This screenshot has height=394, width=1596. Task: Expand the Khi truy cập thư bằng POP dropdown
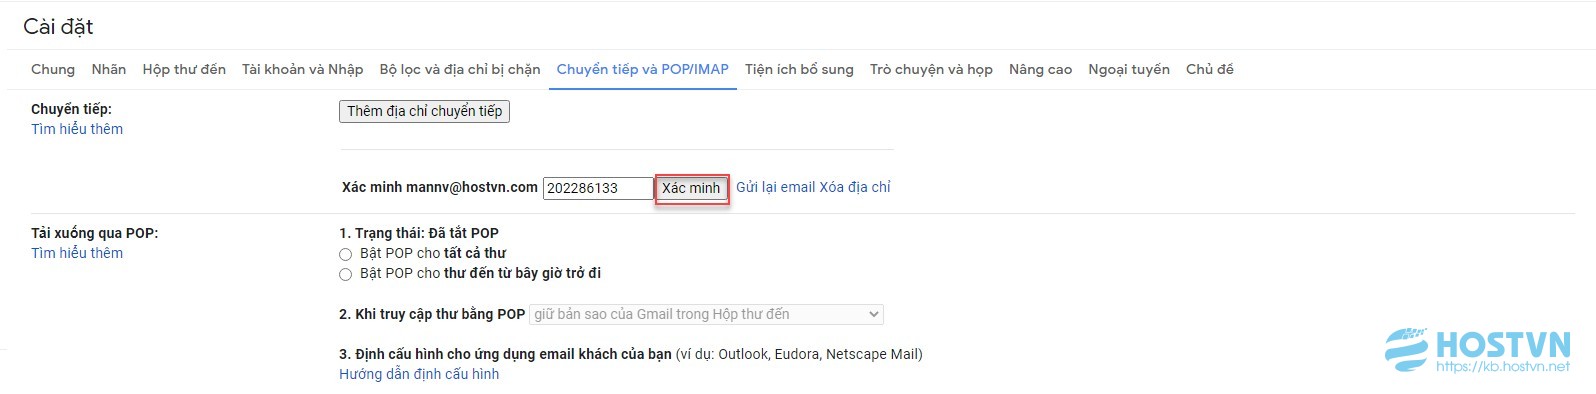[x=706, y=314]
